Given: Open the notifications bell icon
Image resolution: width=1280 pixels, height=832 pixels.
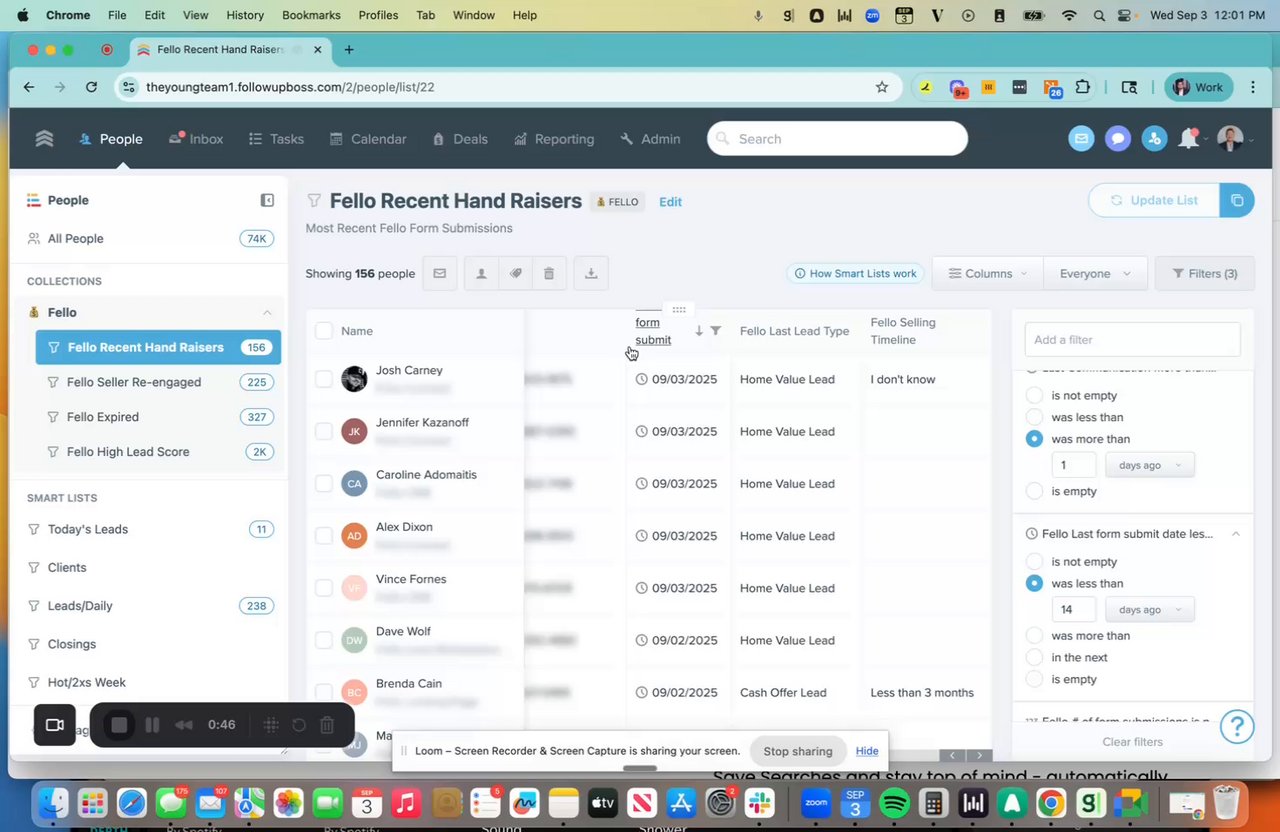Looking at the screenshot, I should pos(1188,139).
